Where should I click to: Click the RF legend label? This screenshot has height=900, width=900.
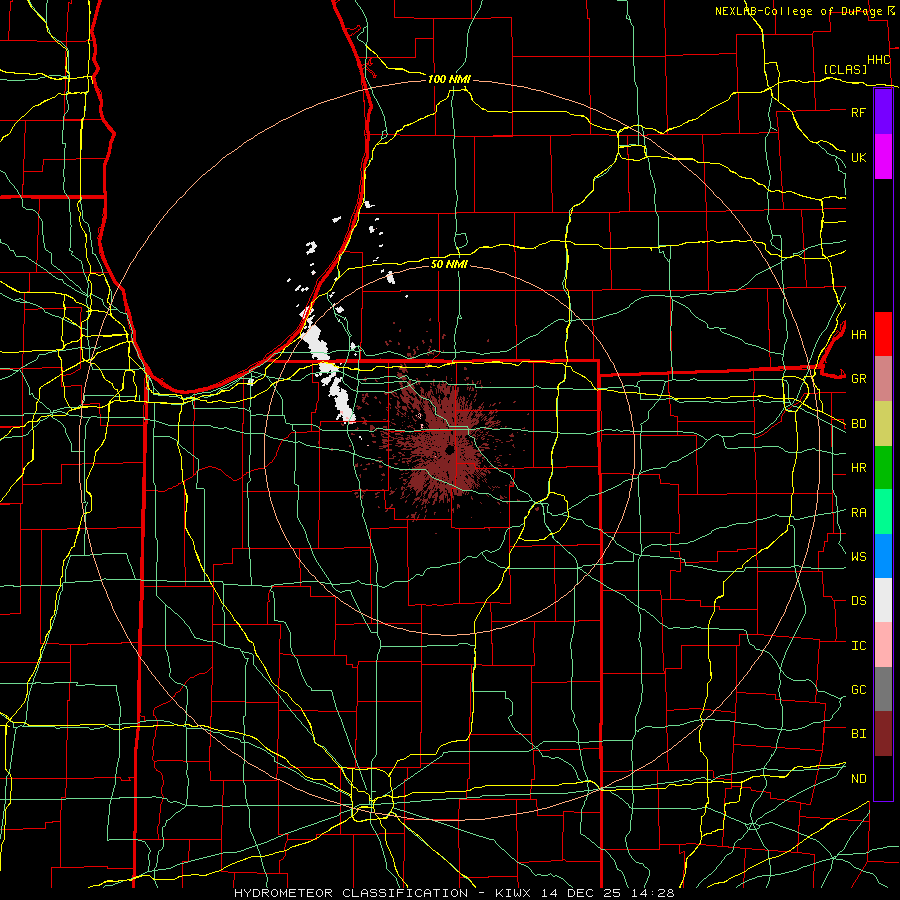point(858,112)
